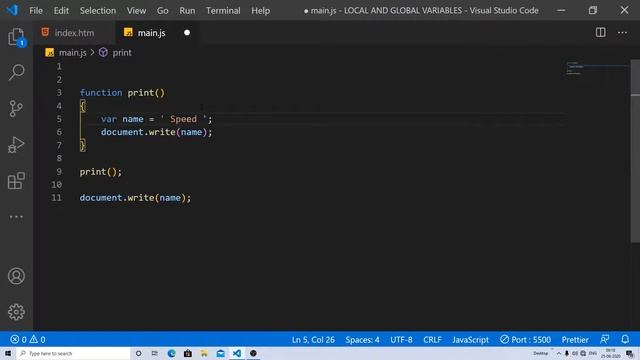640x360 pixels.
Task: Click the clock in the system tray
Action: [x=611, y=353]
